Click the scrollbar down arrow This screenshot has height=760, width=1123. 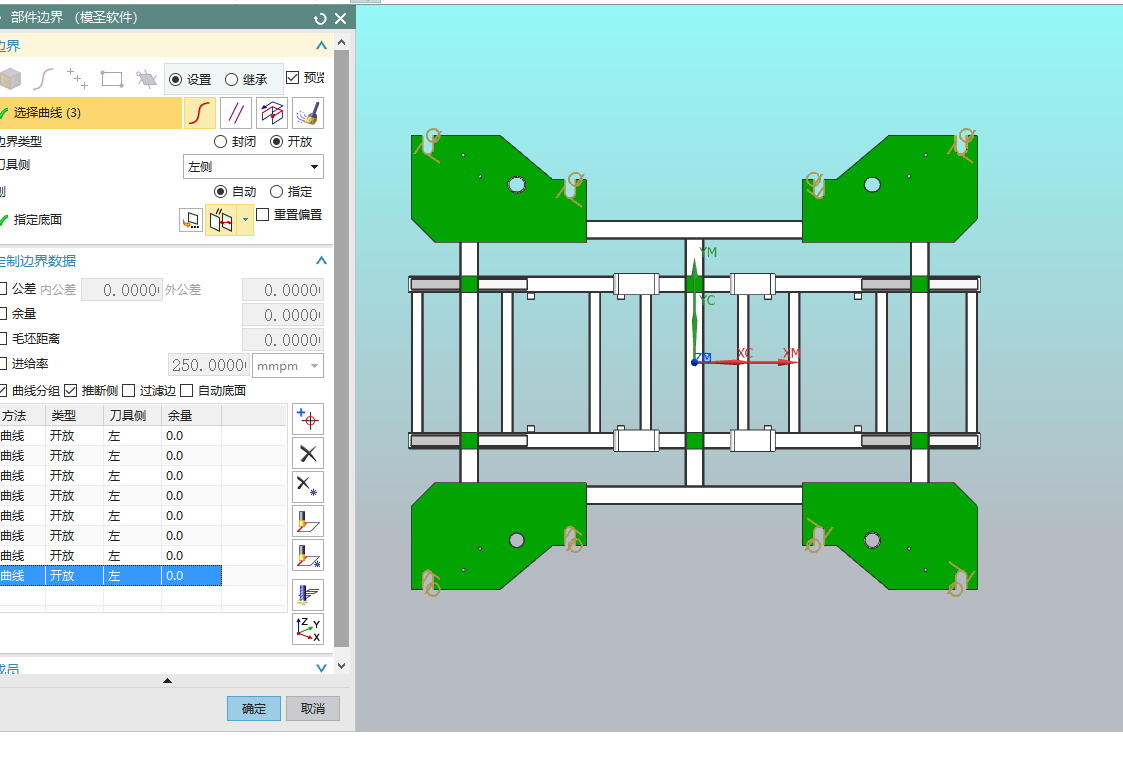click(342, 665)
